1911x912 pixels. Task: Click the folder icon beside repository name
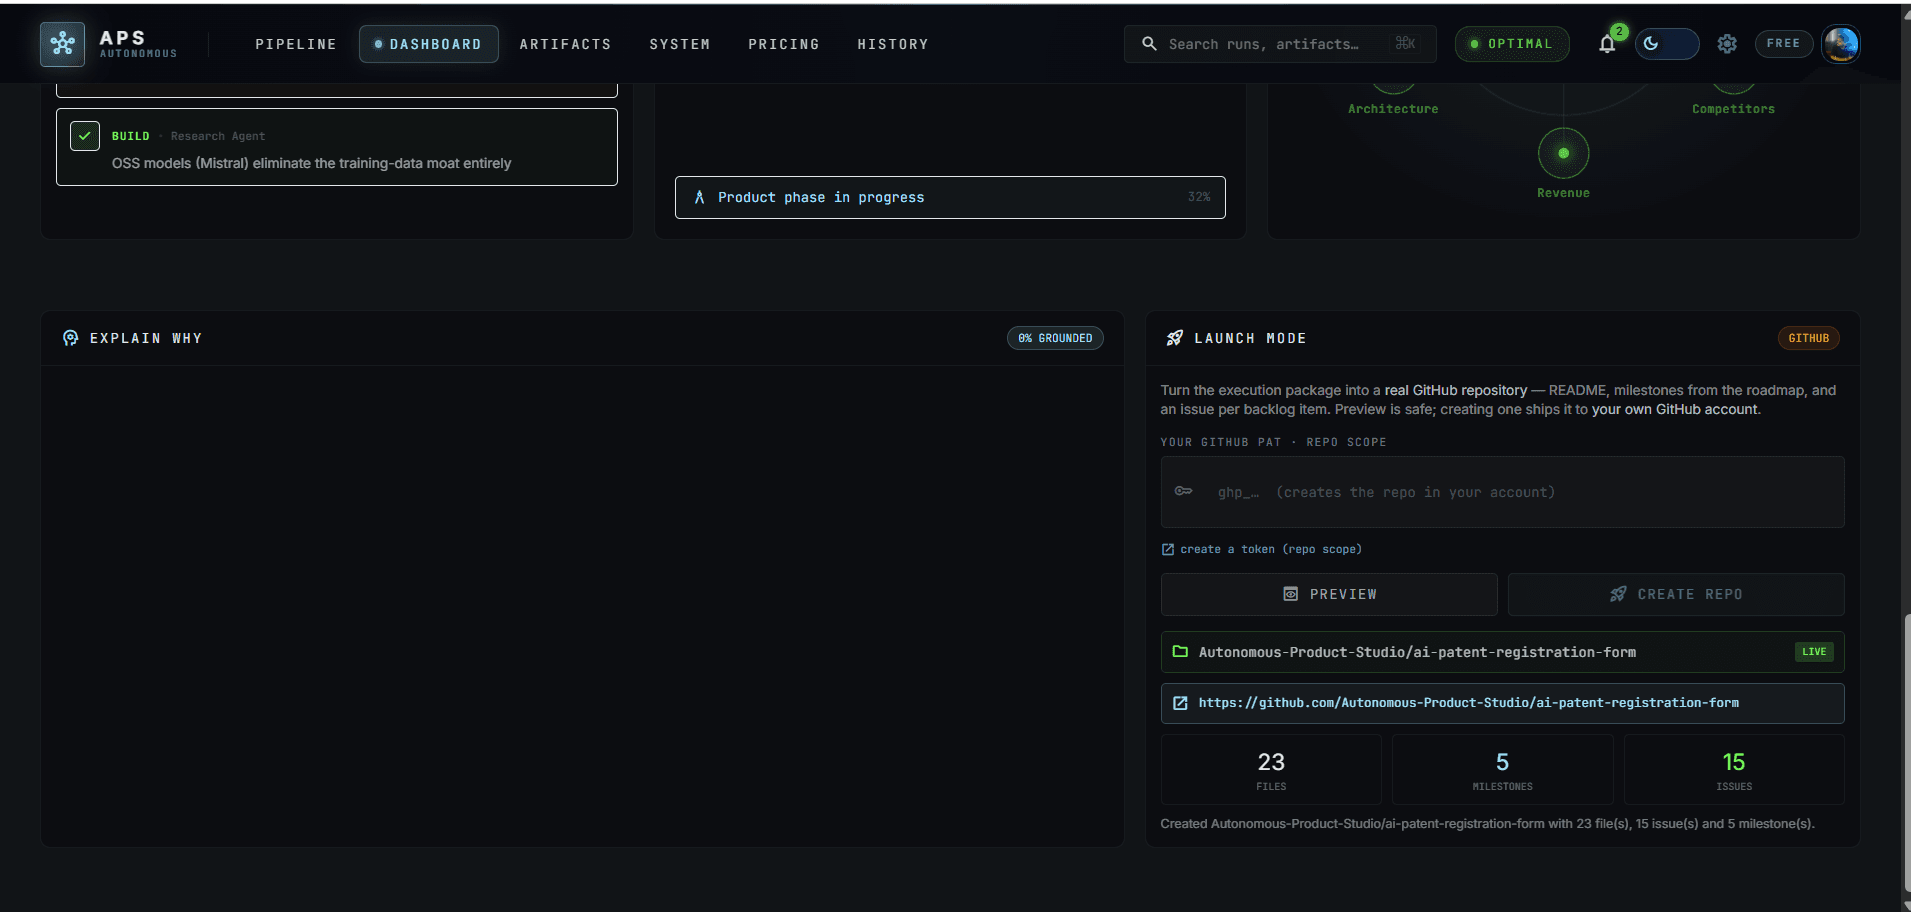click(1180, 652)
